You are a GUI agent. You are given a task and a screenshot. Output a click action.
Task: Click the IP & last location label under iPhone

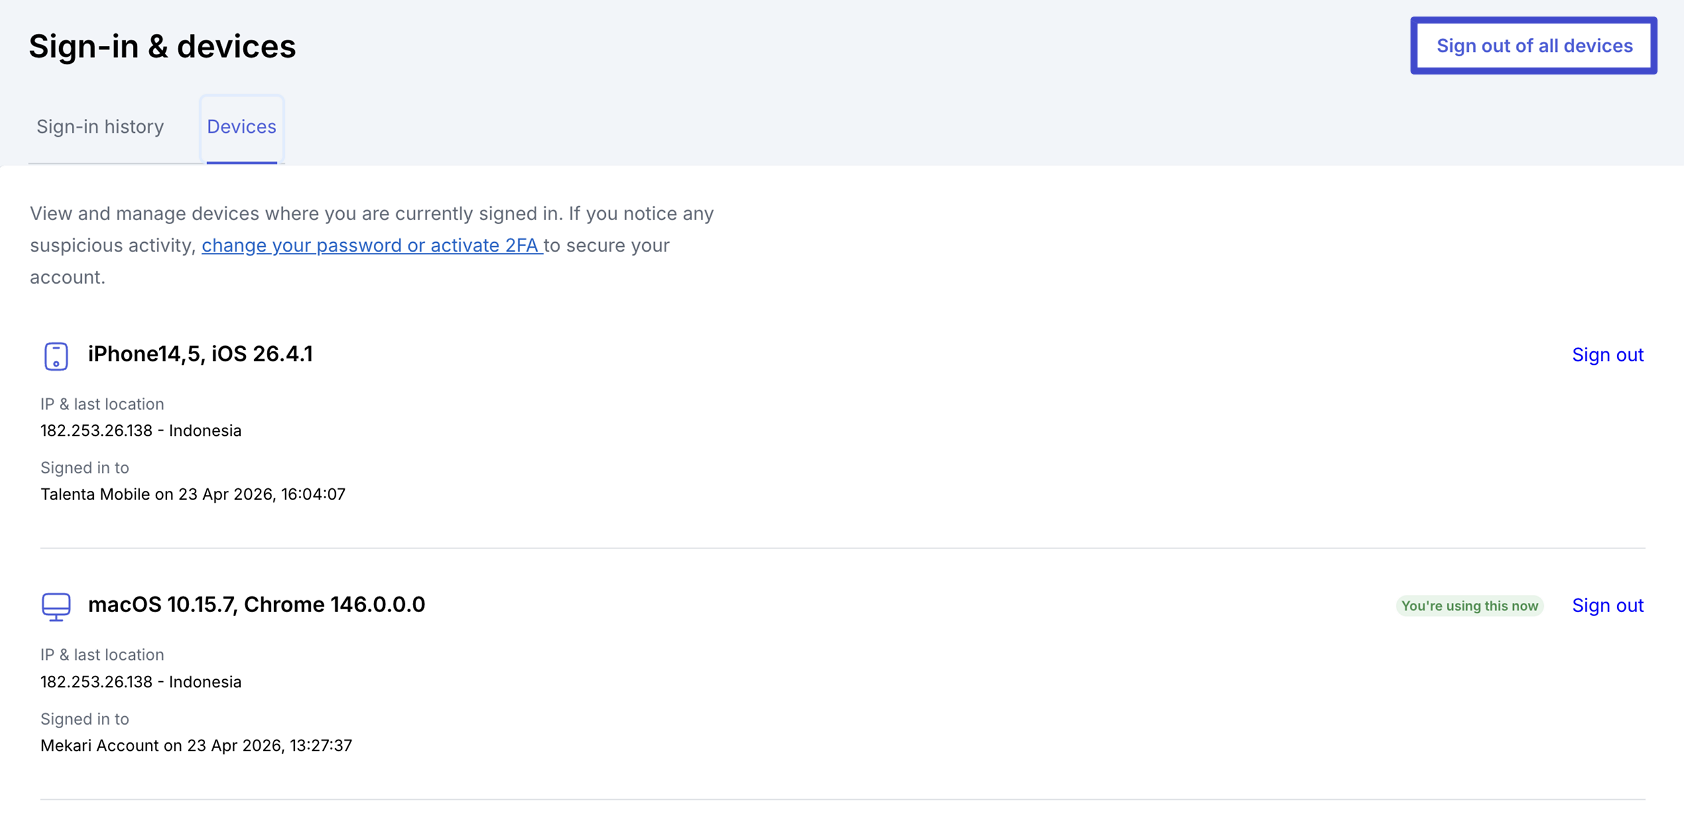(102, 404)
